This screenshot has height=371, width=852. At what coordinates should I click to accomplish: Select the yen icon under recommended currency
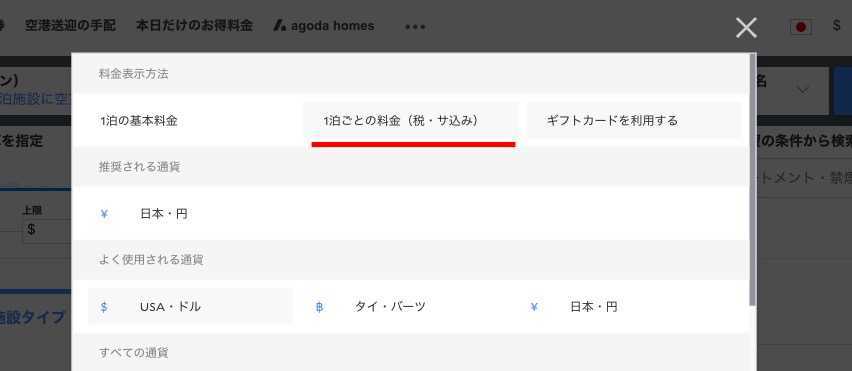(x=104, y=214)
